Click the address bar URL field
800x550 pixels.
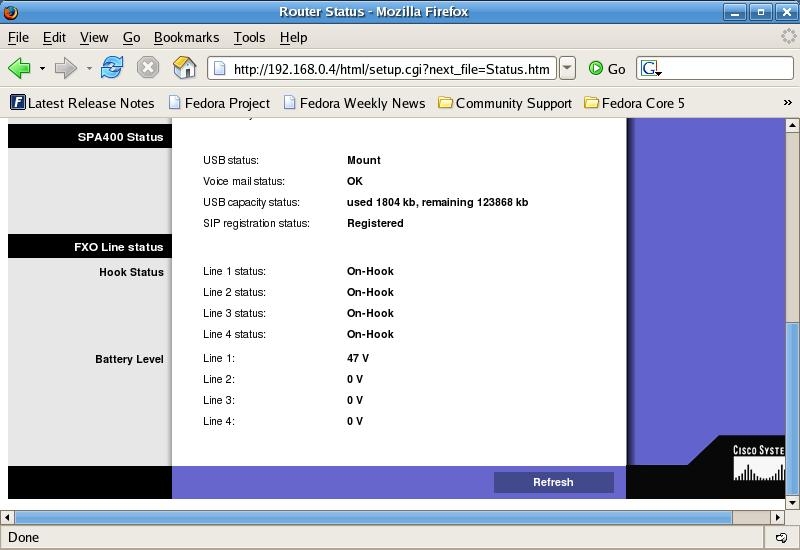click(390, 69)
